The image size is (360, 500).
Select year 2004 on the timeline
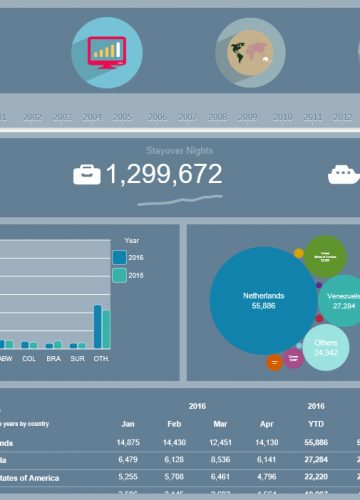pyautogui.click(x=92, y=117)
